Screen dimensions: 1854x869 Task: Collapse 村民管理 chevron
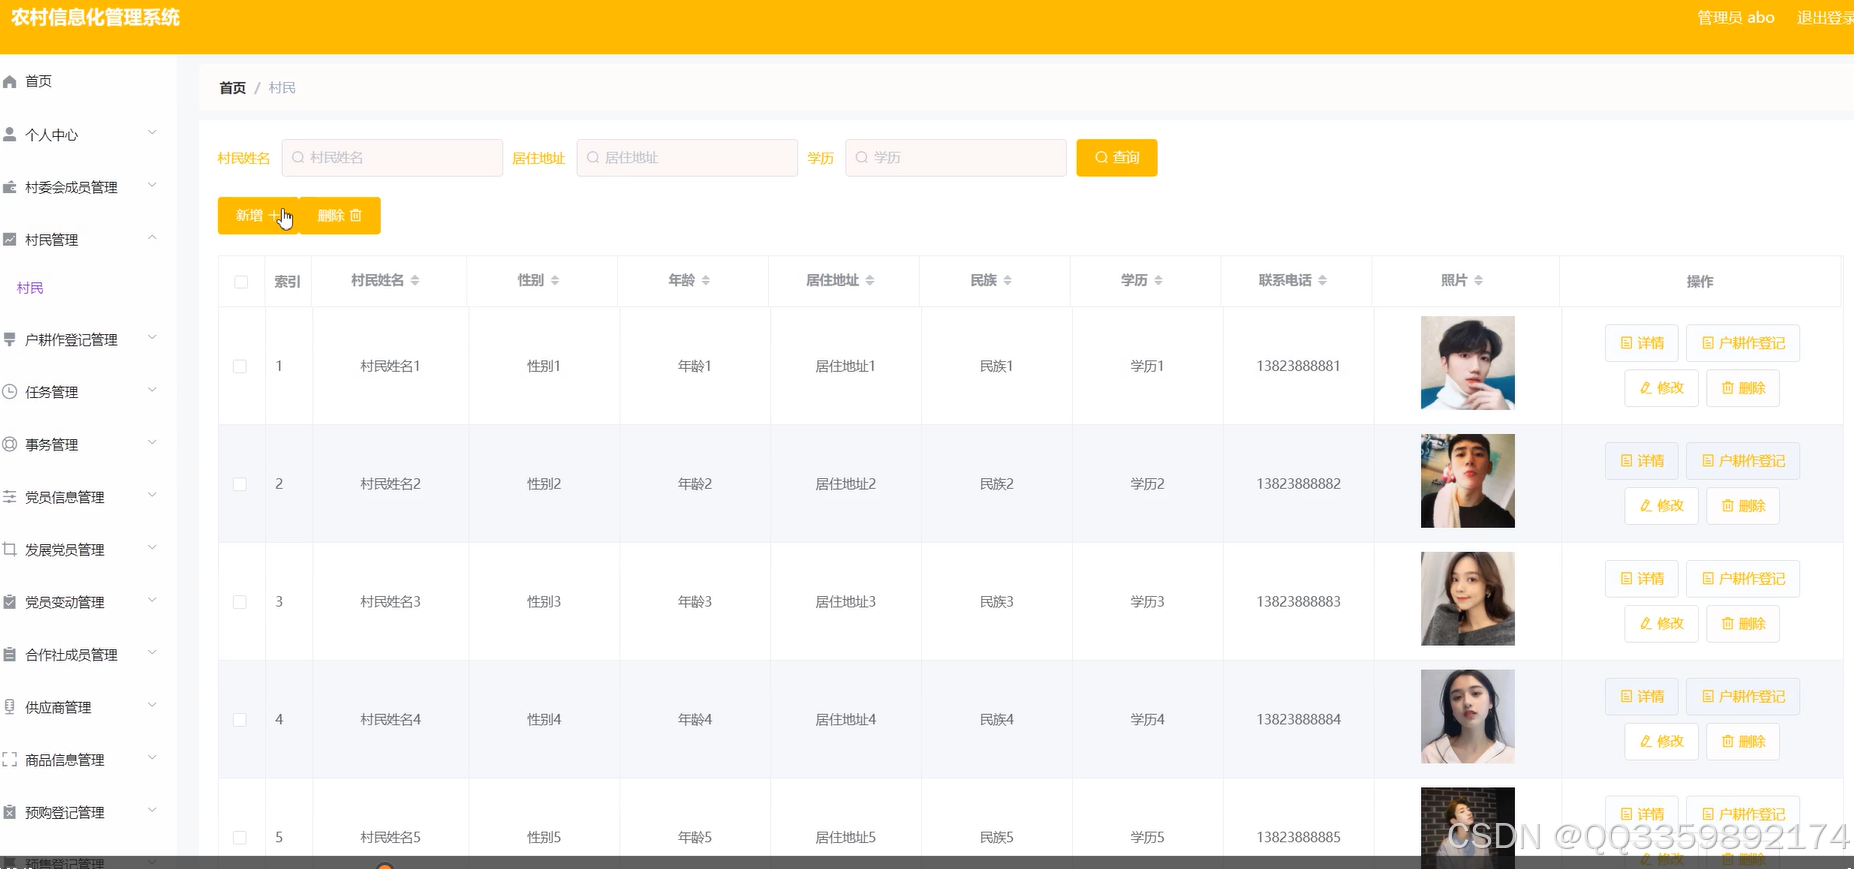point(152,237)
